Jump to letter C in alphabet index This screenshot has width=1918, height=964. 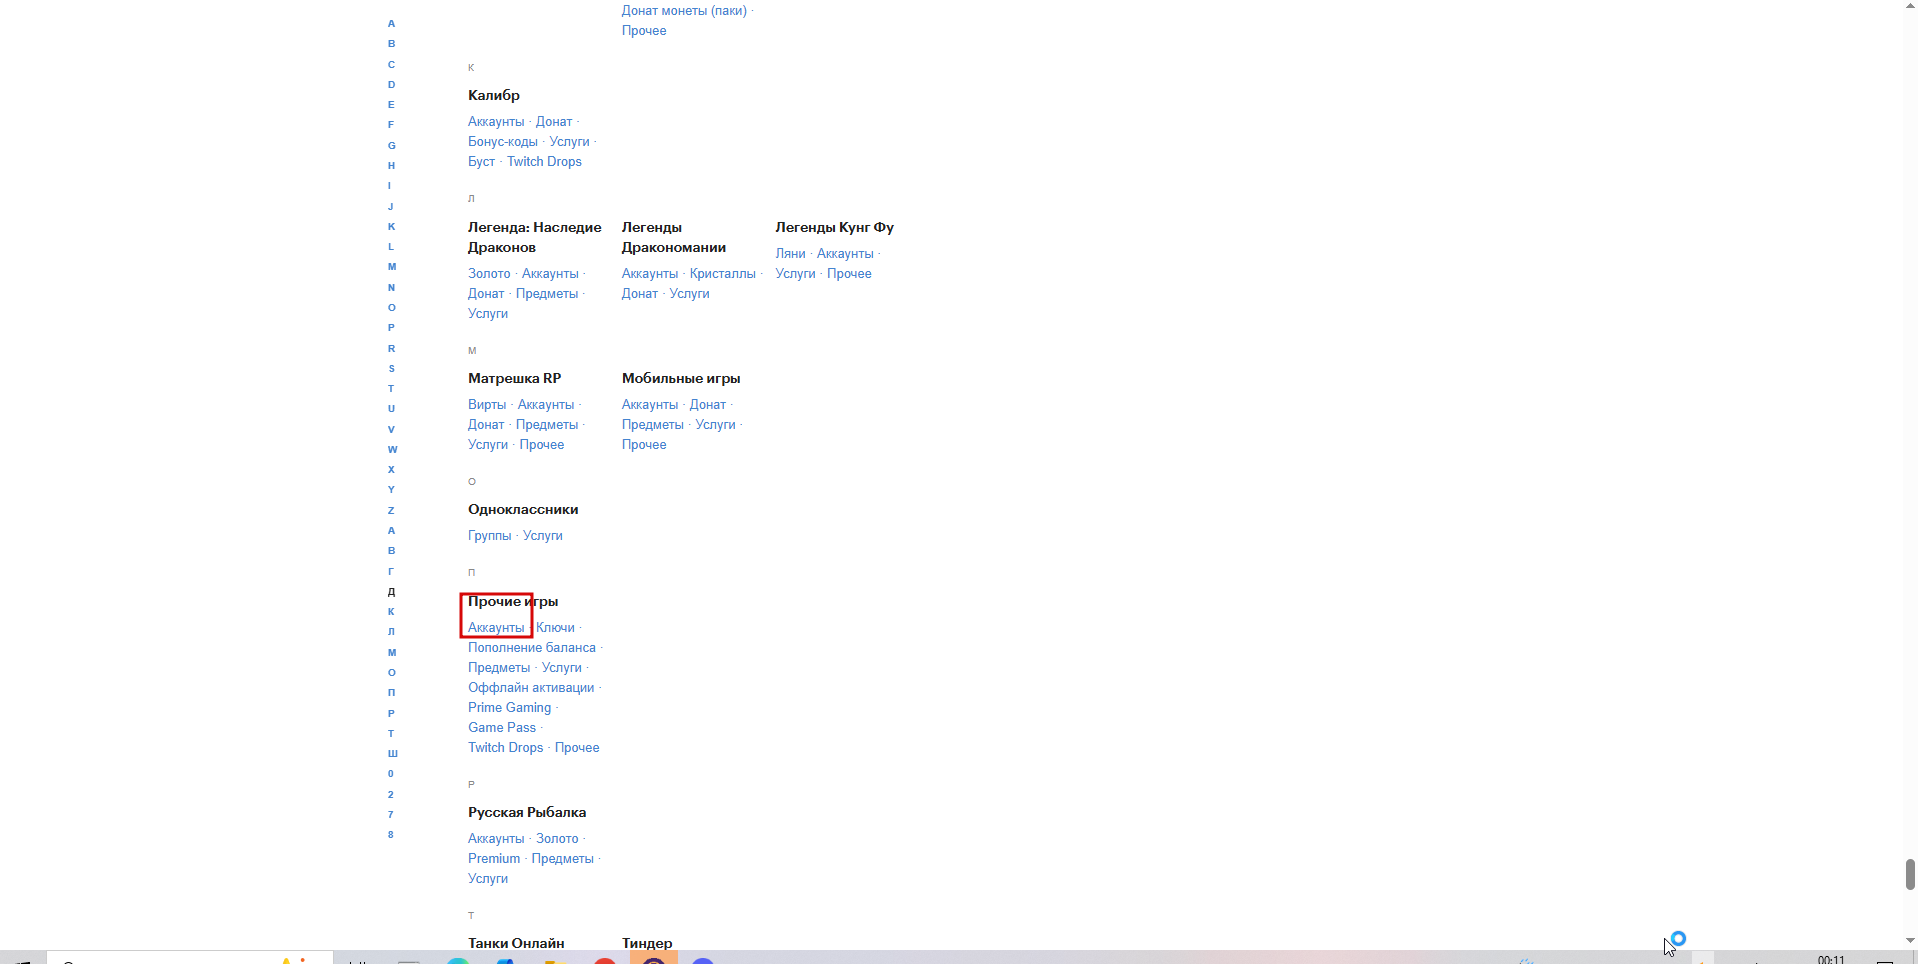(392, 65)
